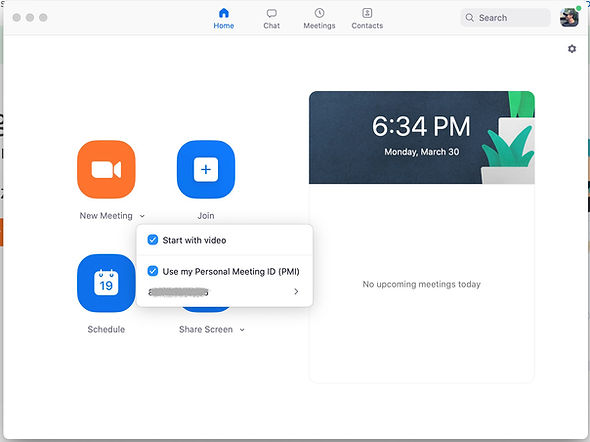
Task: Open settings via the gear icon
Action: click(x=572, y=49)
